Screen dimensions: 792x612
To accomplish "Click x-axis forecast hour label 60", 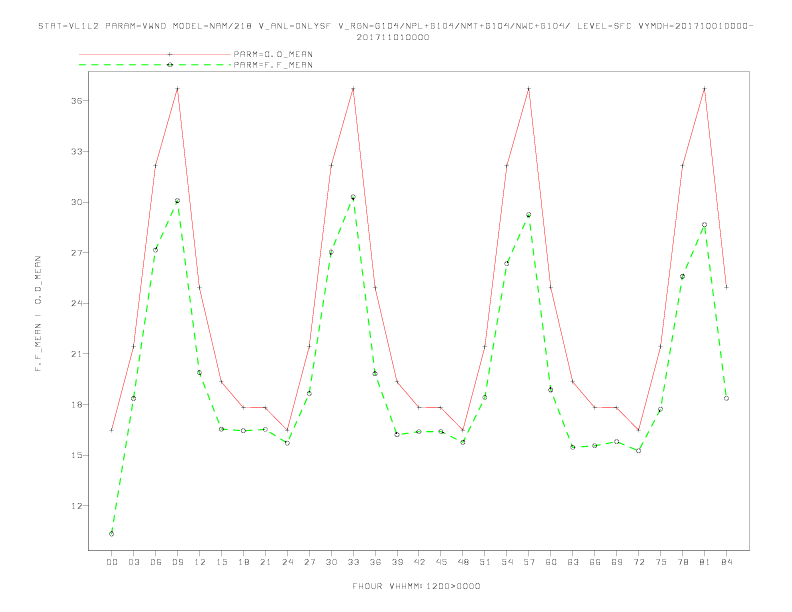I will [551, 562].
